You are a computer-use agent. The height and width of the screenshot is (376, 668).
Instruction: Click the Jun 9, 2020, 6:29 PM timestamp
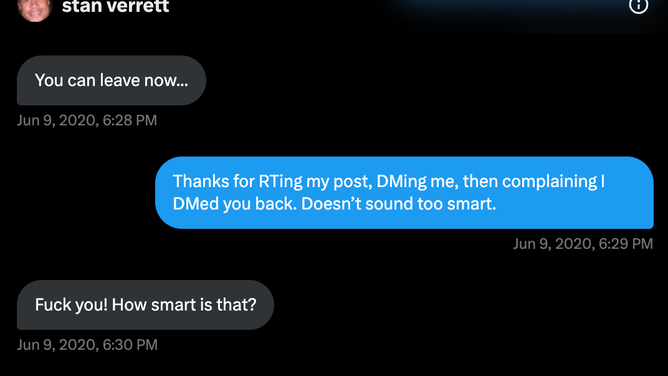(582, 244)
